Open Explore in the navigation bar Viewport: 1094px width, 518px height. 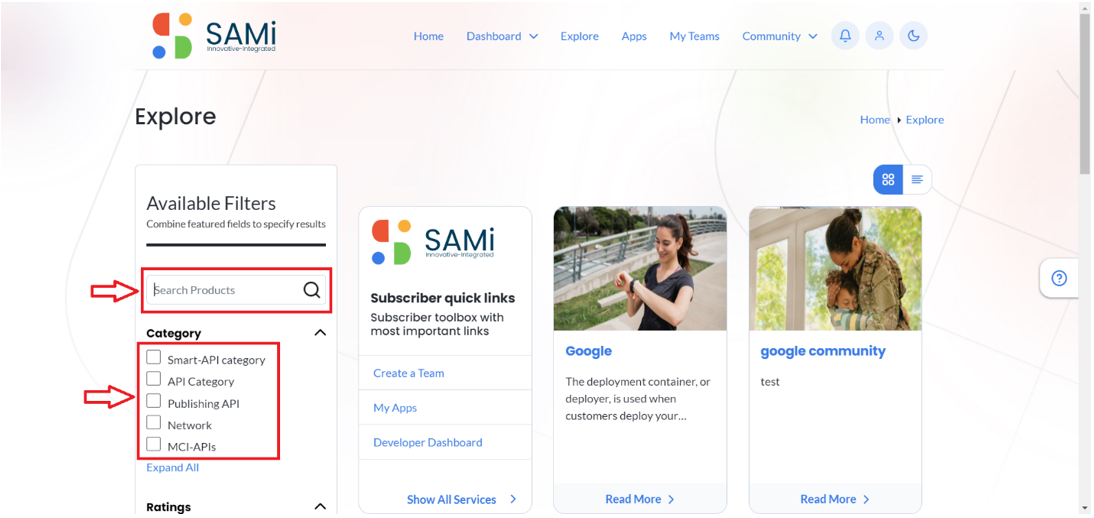[x=580, y=36]
